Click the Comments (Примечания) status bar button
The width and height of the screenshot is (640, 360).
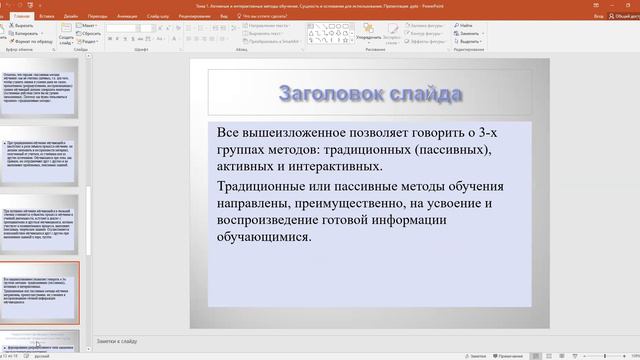508,356
